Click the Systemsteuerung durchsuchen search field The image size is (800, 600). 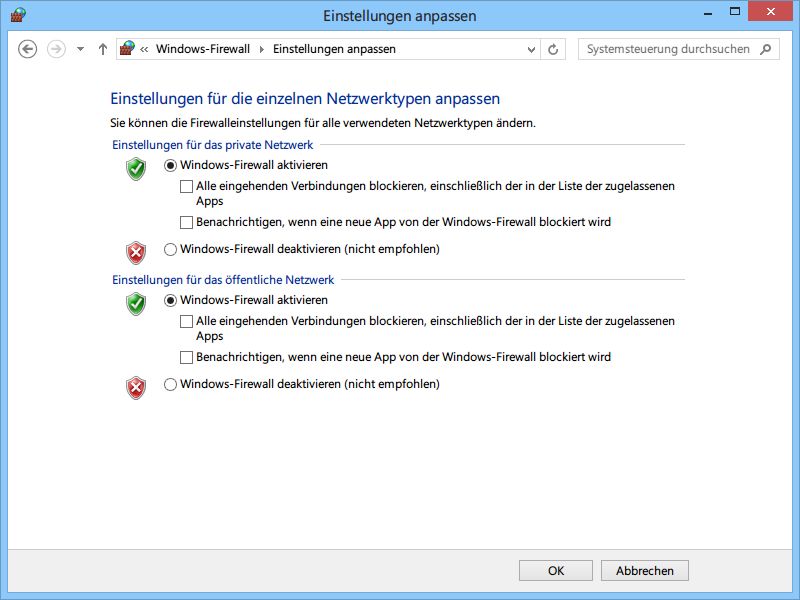coord(679,49)
